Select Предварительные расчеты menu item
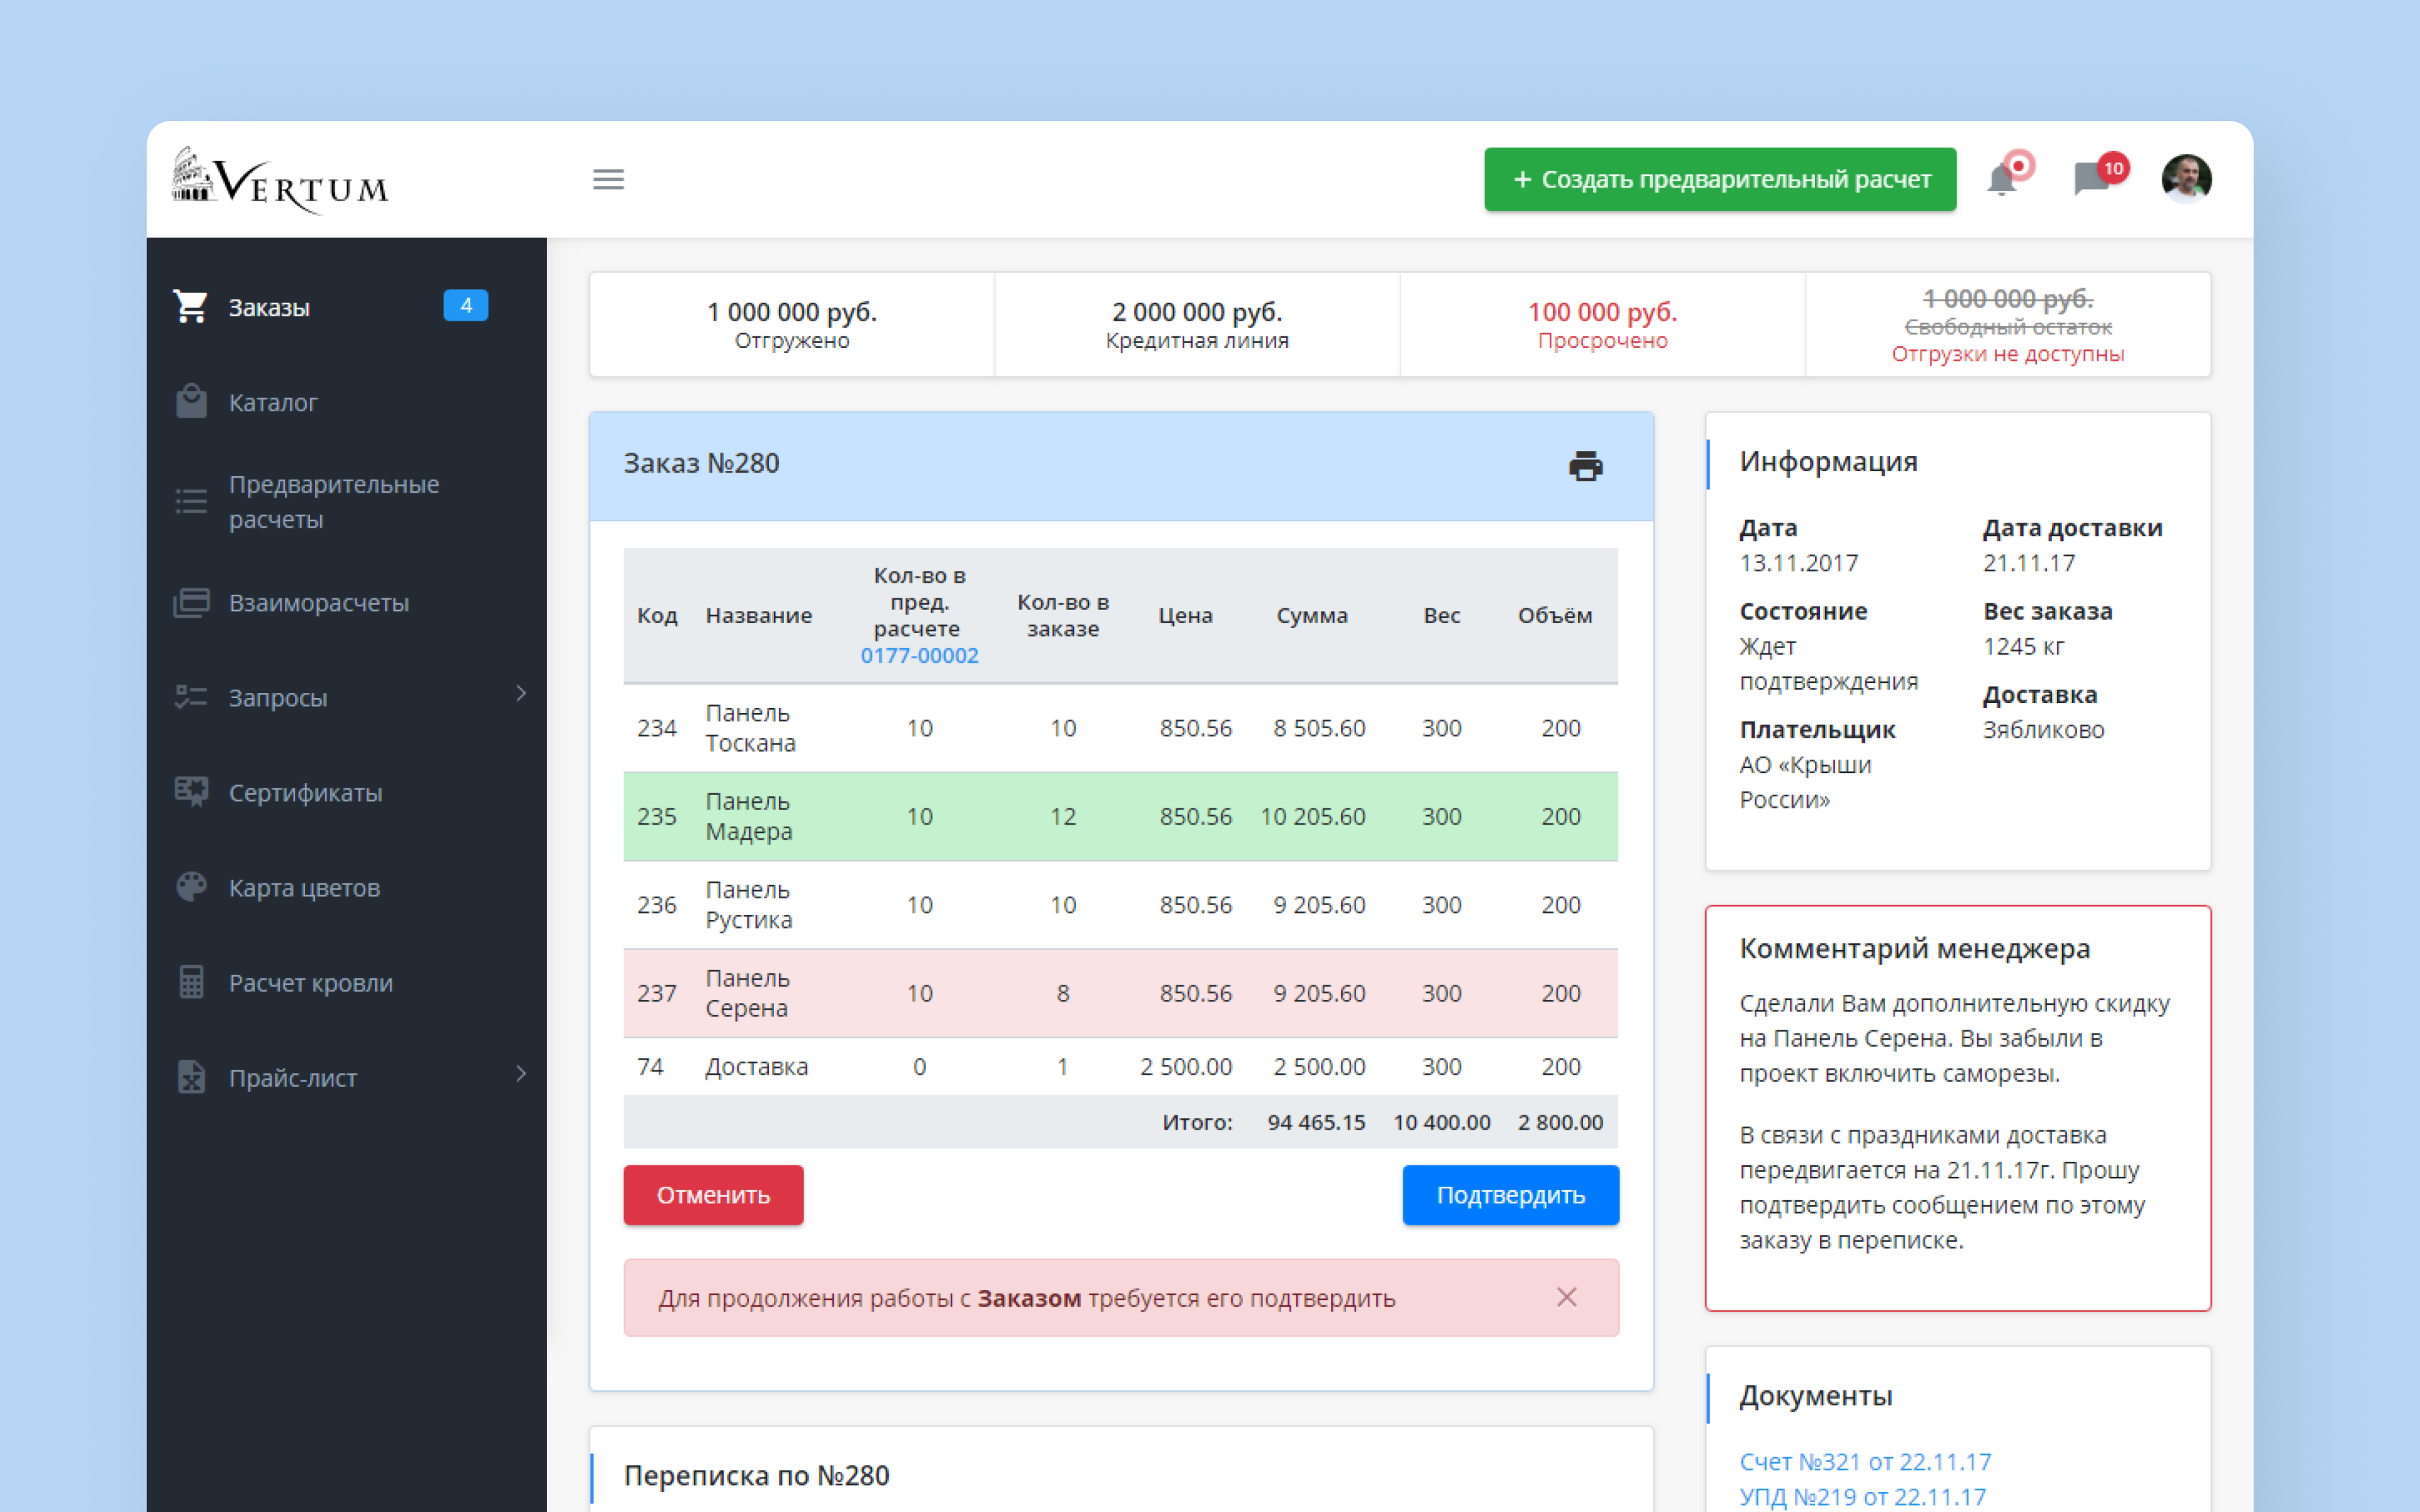2420x1512 pixels. click(333, 502)
